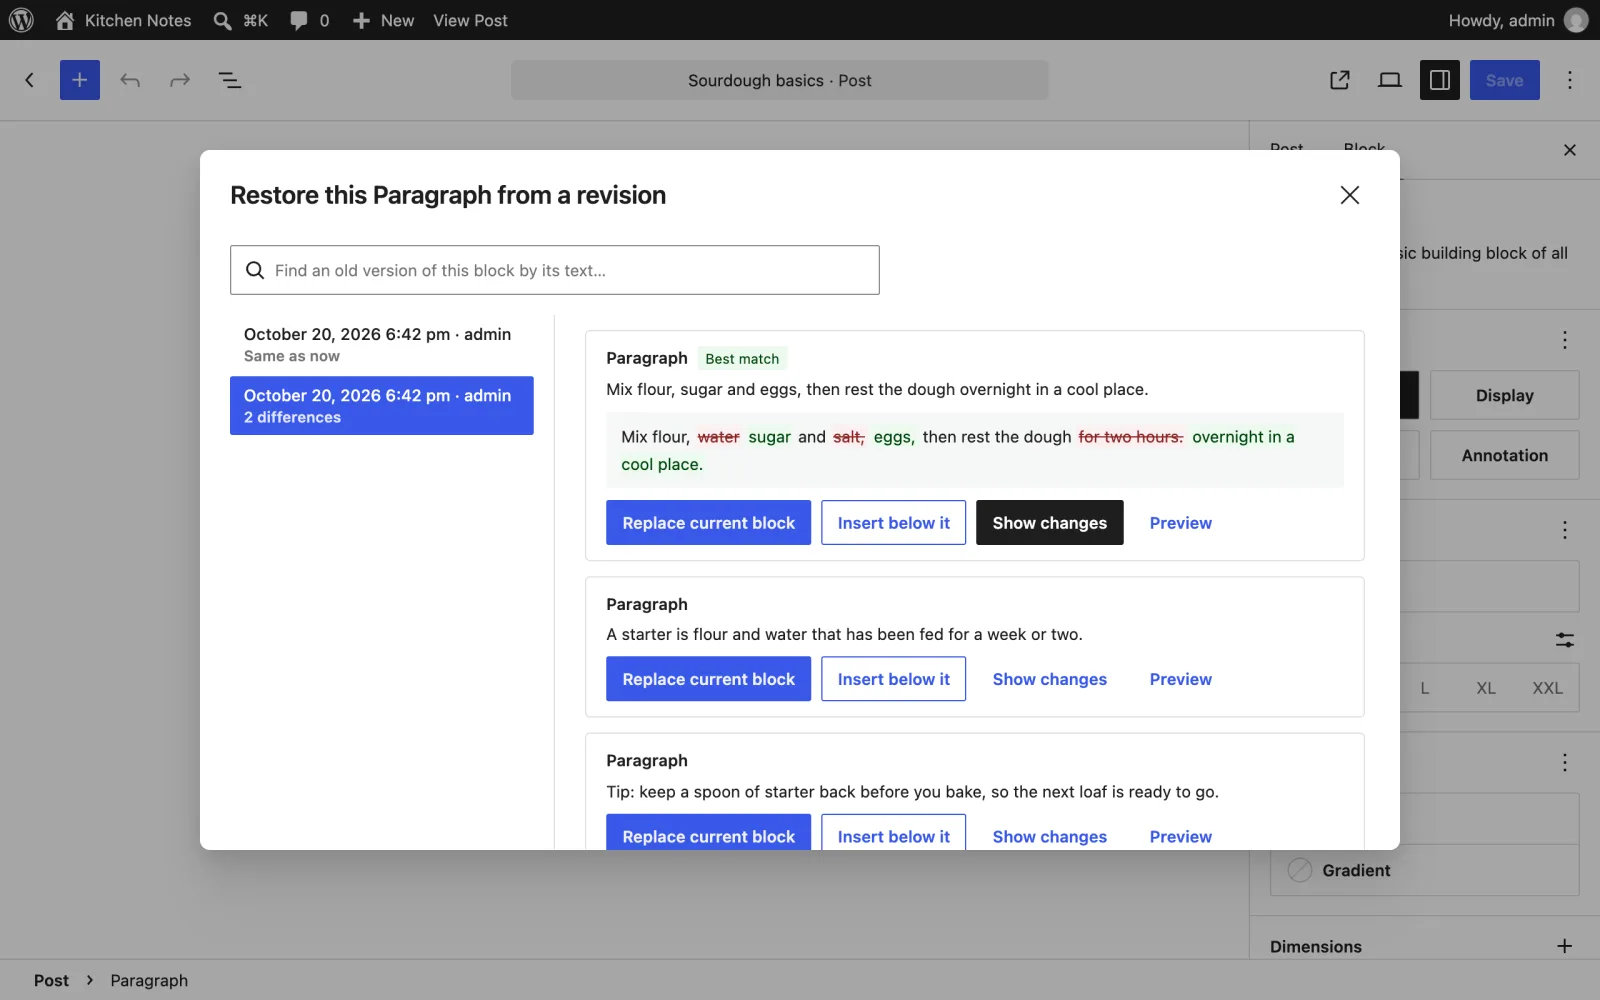This screenshot has height=1000, width=1600.
Task: Focus the find old version search field
Action: (x=555, y=270)
